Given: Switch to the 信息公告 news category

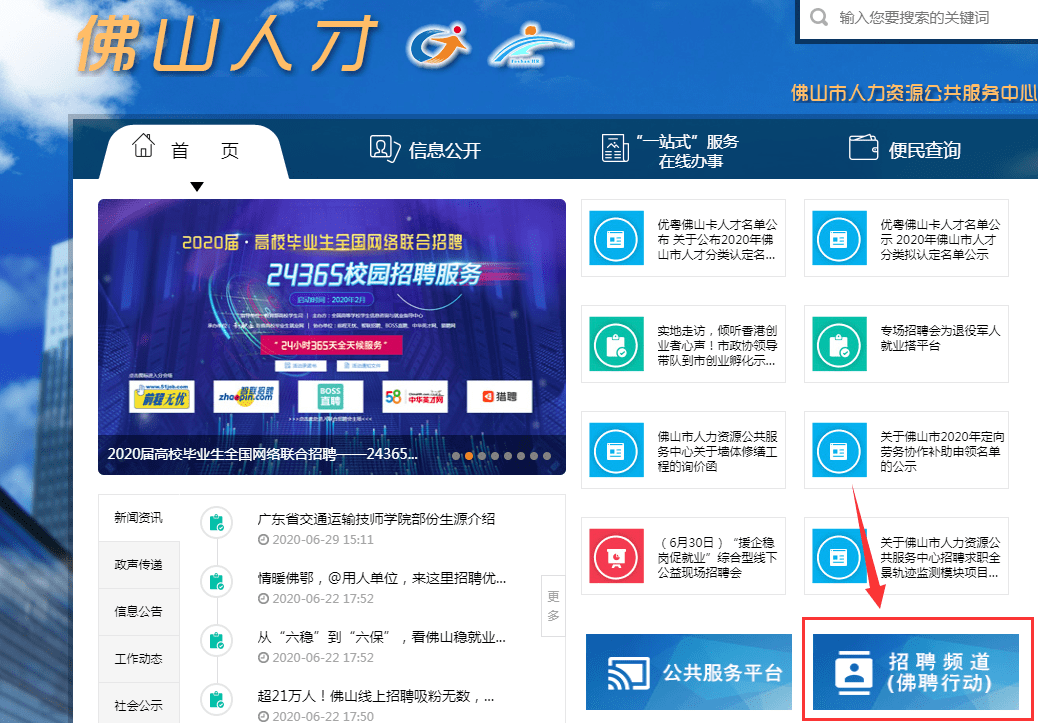Looking at the screenshot, I should pos(138,612).
